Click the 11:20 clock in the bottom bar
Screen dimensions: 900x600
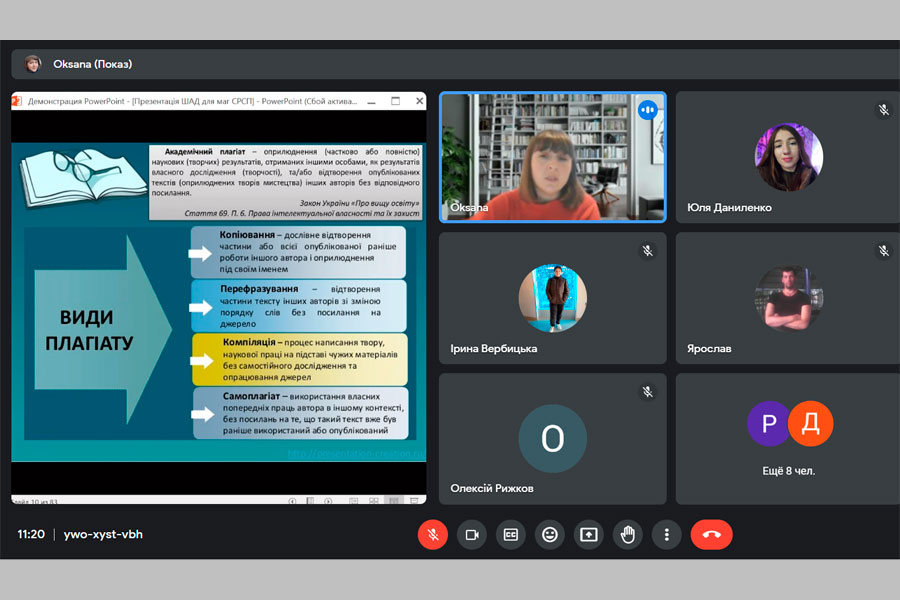[31, 535]
